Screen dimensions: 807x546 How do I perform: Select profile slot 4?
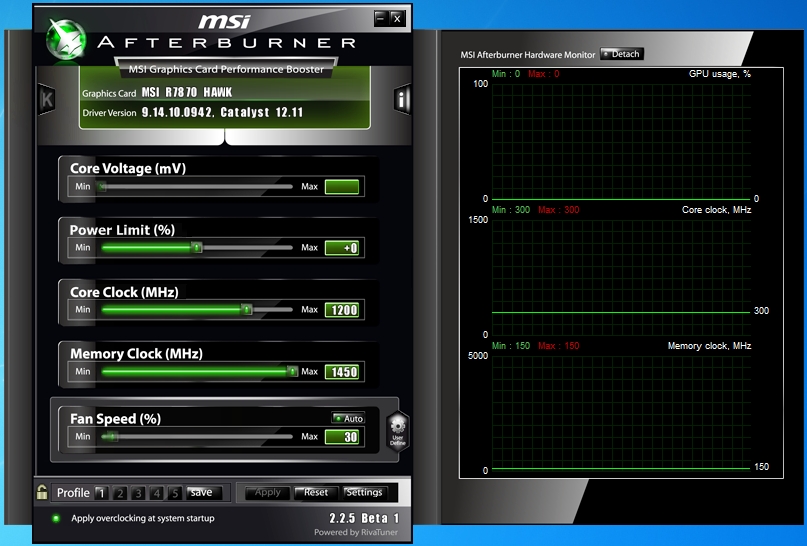click(x=156, y=493)
